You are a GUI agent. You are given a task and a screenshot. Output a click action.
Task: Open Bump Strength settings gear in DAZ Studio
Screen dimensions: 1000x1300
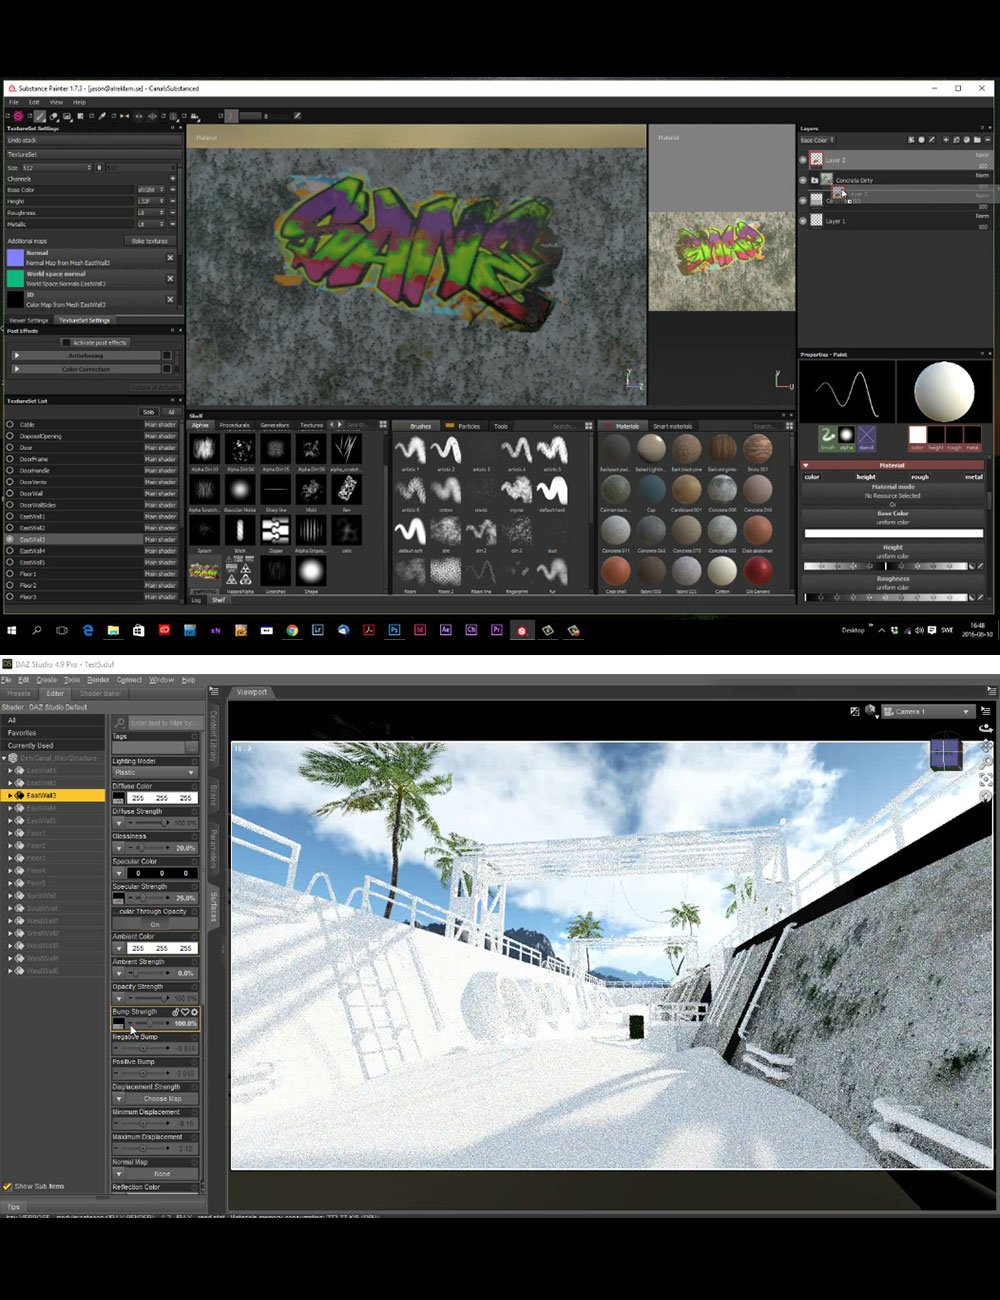[194, 1012]
